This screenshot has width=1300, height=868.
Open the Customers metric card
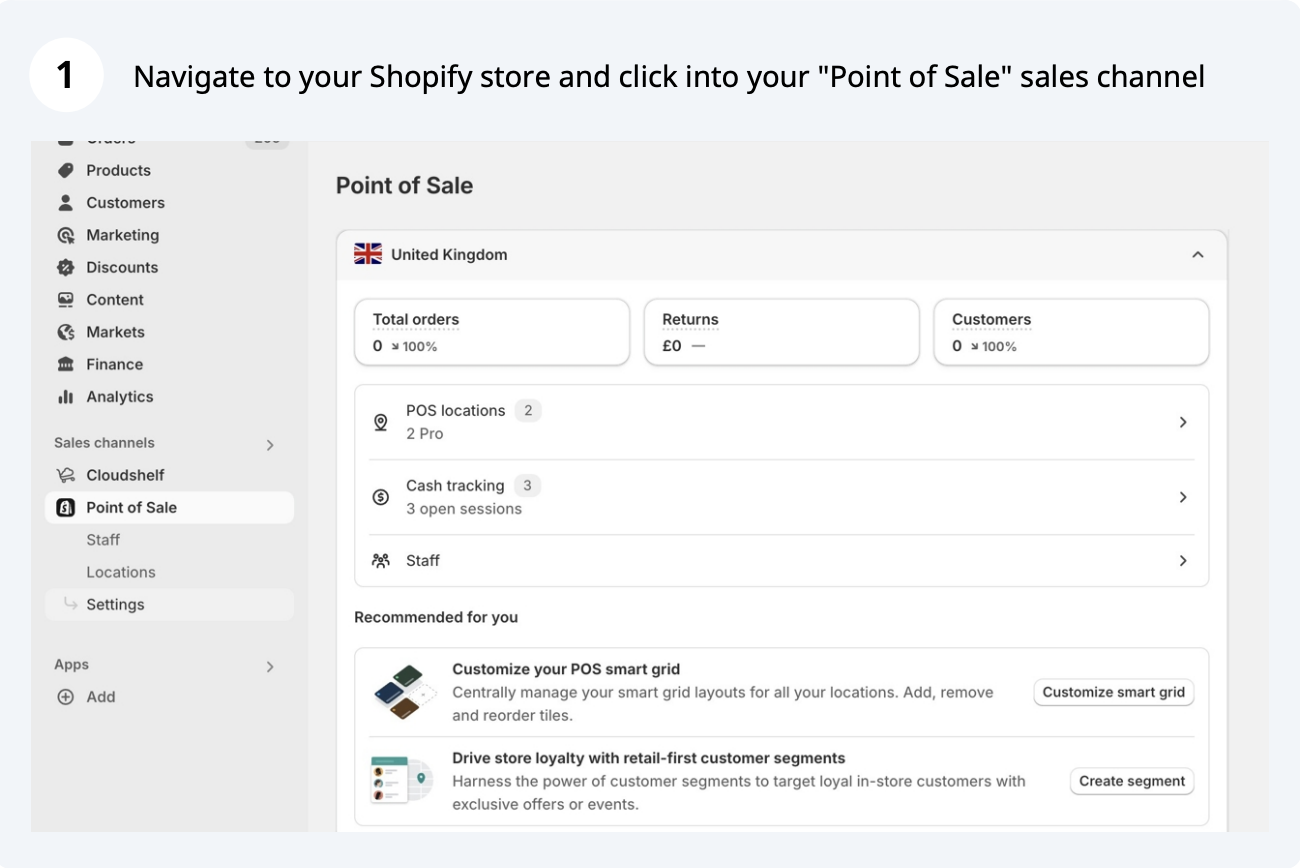[x=1071, y=332]
